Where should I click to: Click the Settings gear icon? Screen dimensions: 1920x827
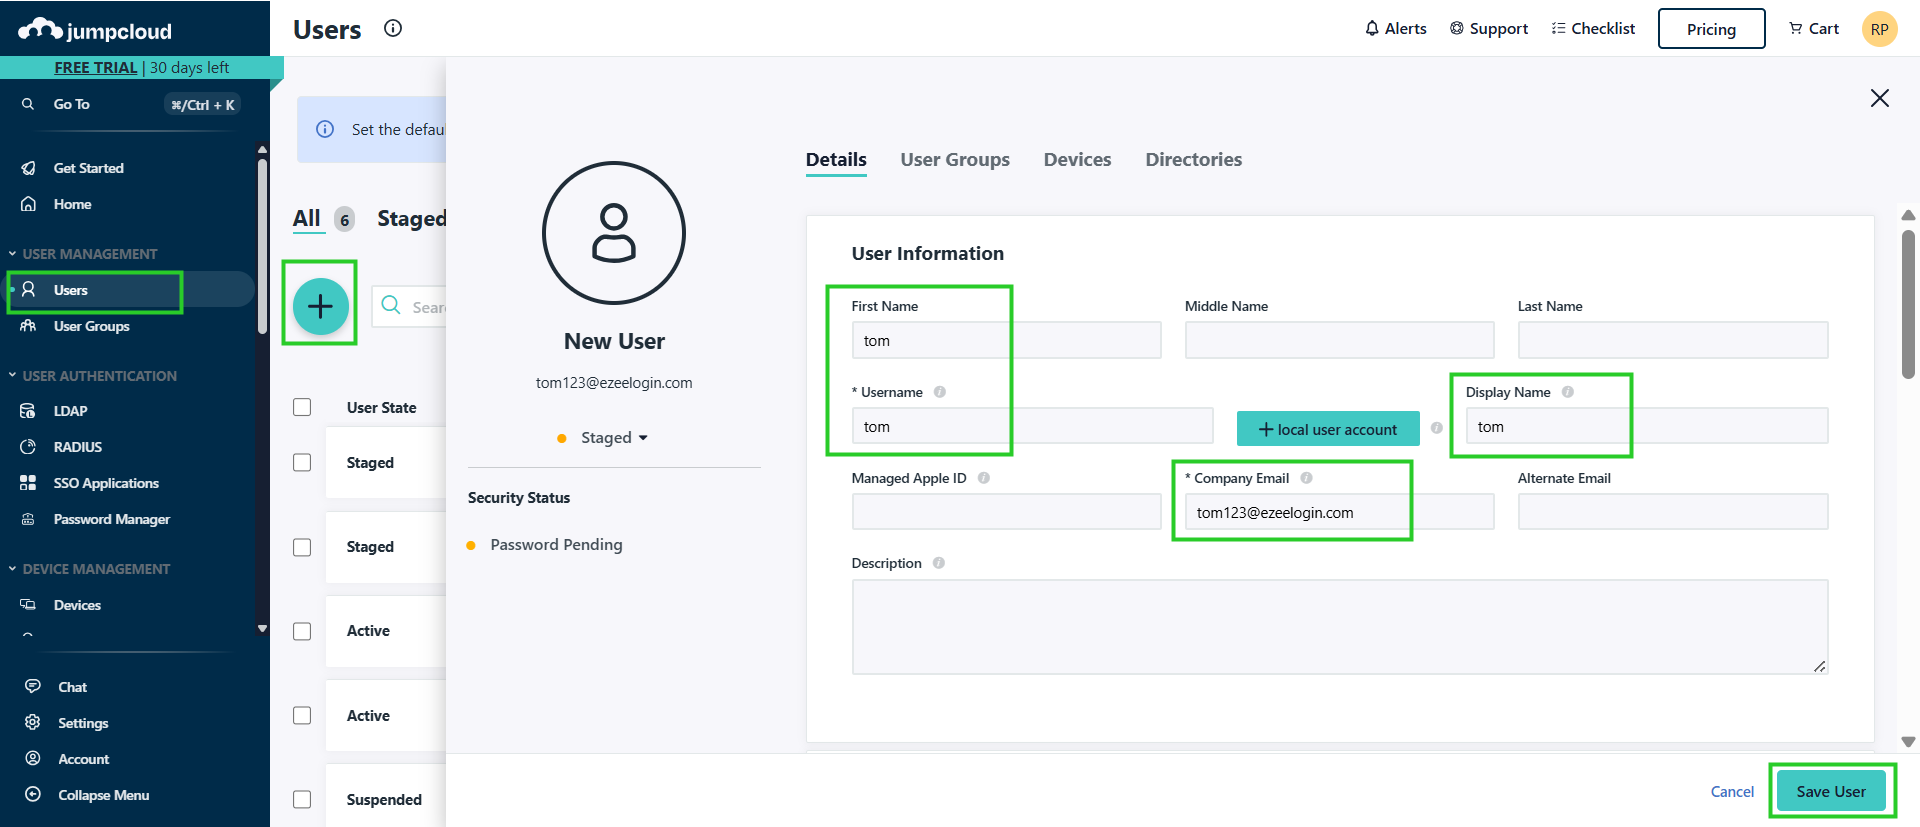point(33,723)
